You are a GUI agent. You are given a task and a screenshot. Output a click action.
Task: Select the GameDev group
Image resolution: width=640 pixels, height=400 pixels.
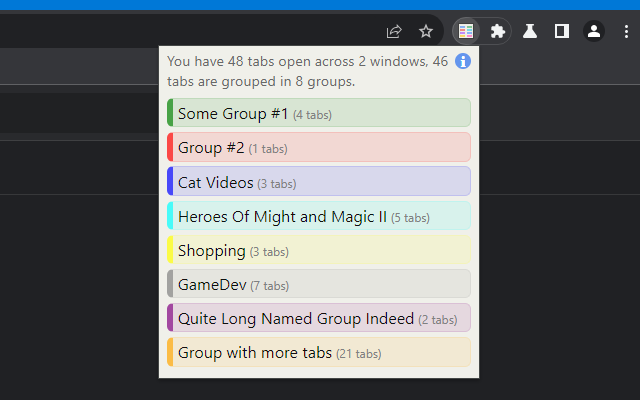(x=319, y=284)
